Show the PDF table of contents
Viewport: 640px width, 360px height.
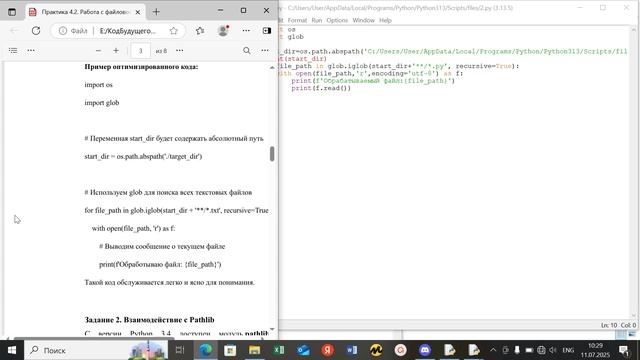pos(13,51)
